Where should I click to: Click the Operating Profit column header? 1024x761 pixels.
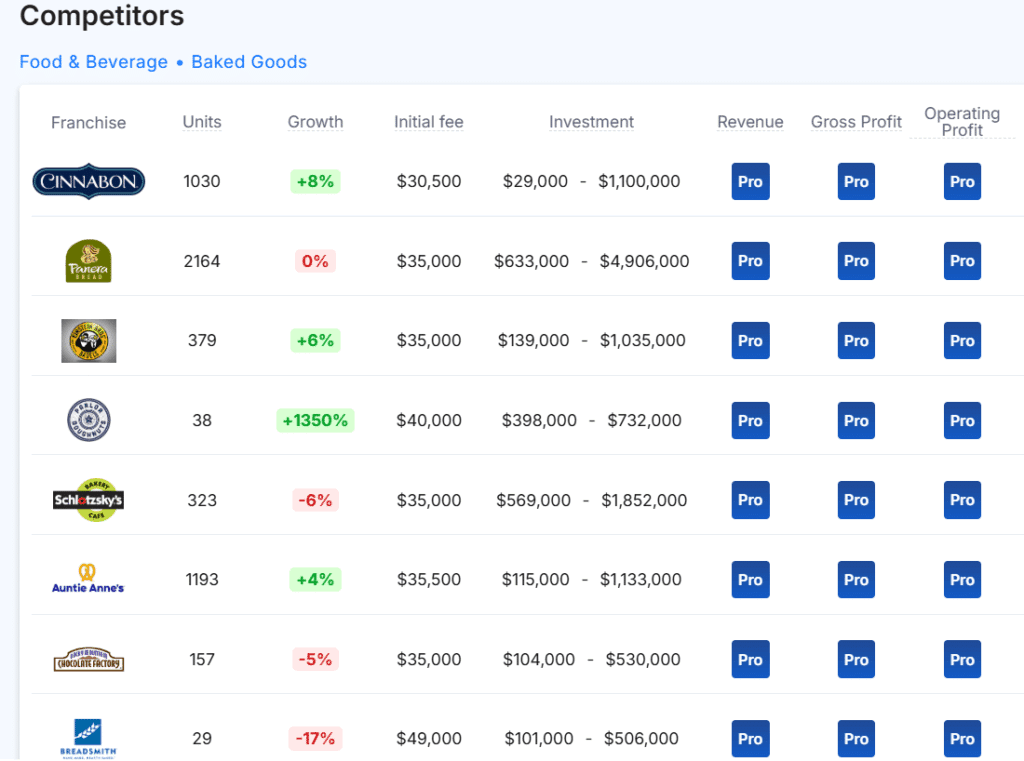962,121
